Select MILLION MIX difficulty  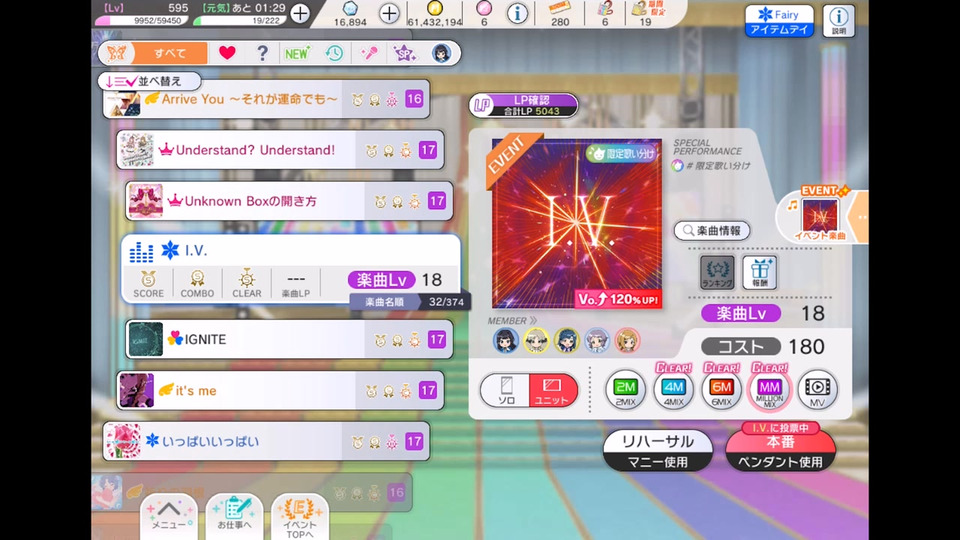770,389
